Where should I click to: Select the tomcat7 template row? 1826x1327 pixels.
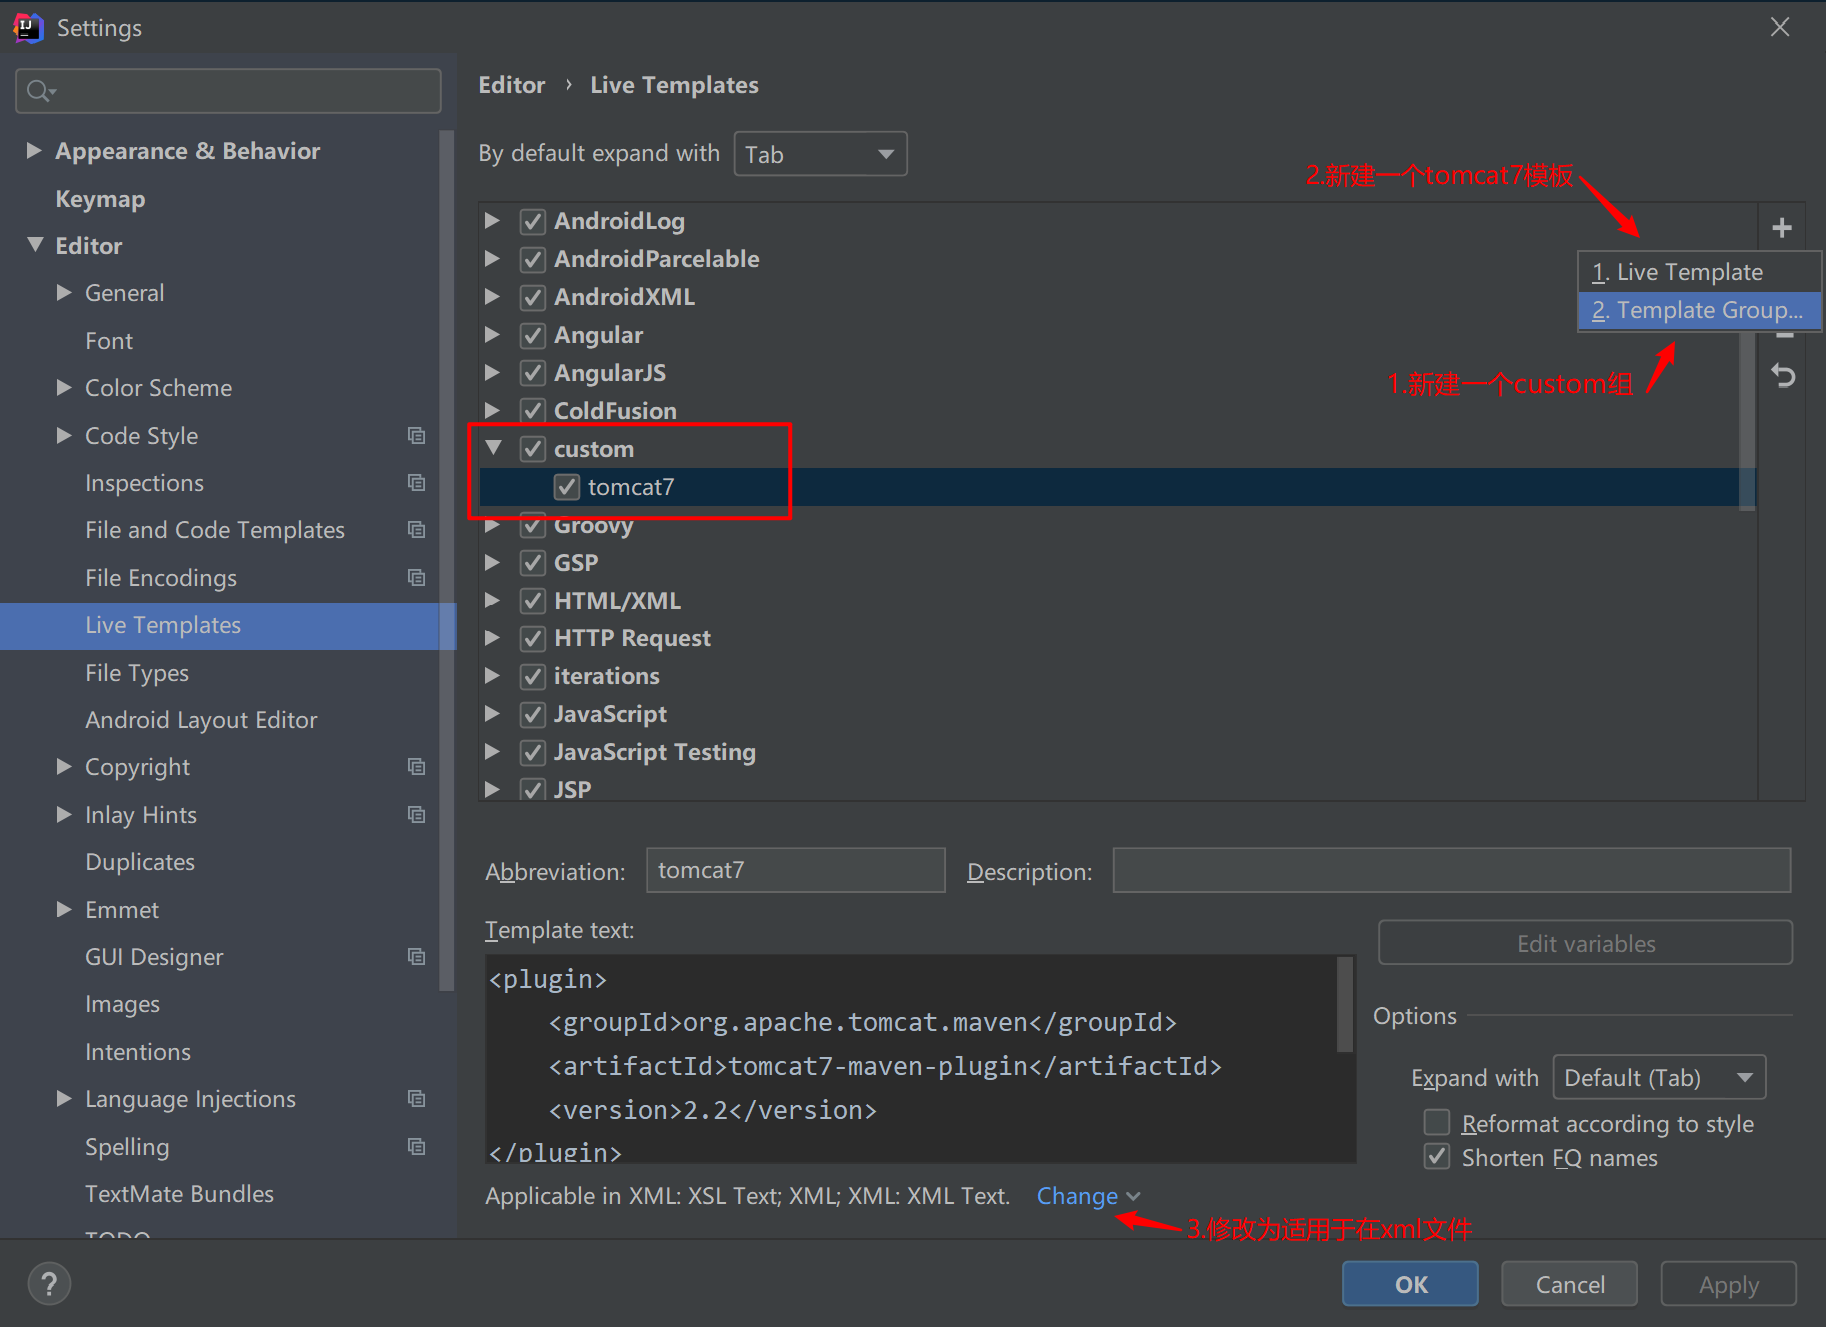(x=1118, y=487)
